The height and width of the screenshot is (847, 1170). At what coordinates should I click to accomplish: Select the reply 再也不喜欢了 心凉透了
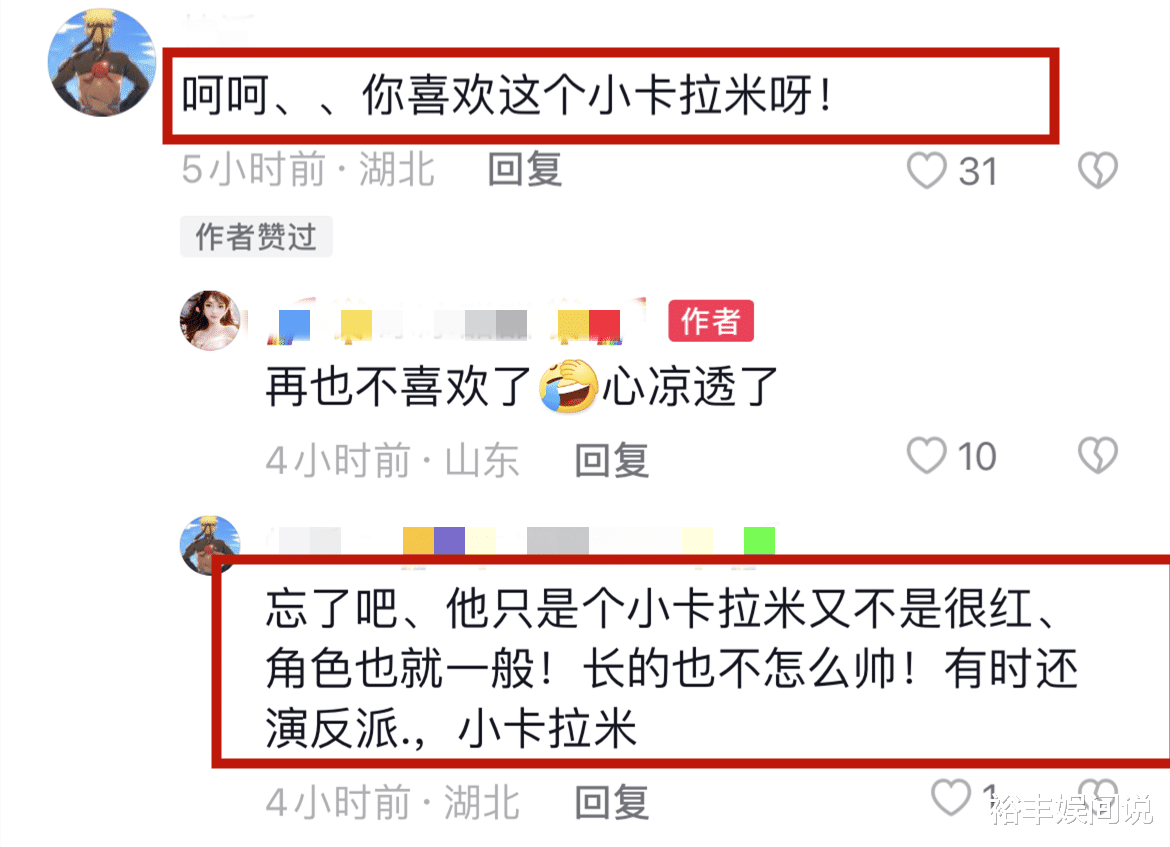522,387
